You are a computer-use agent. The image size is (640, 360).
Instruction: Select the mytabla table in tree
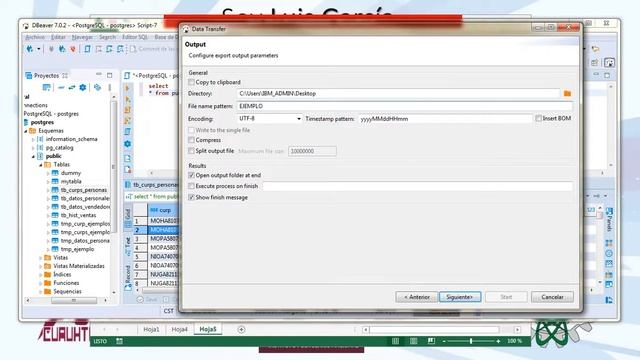click(71, 182)
